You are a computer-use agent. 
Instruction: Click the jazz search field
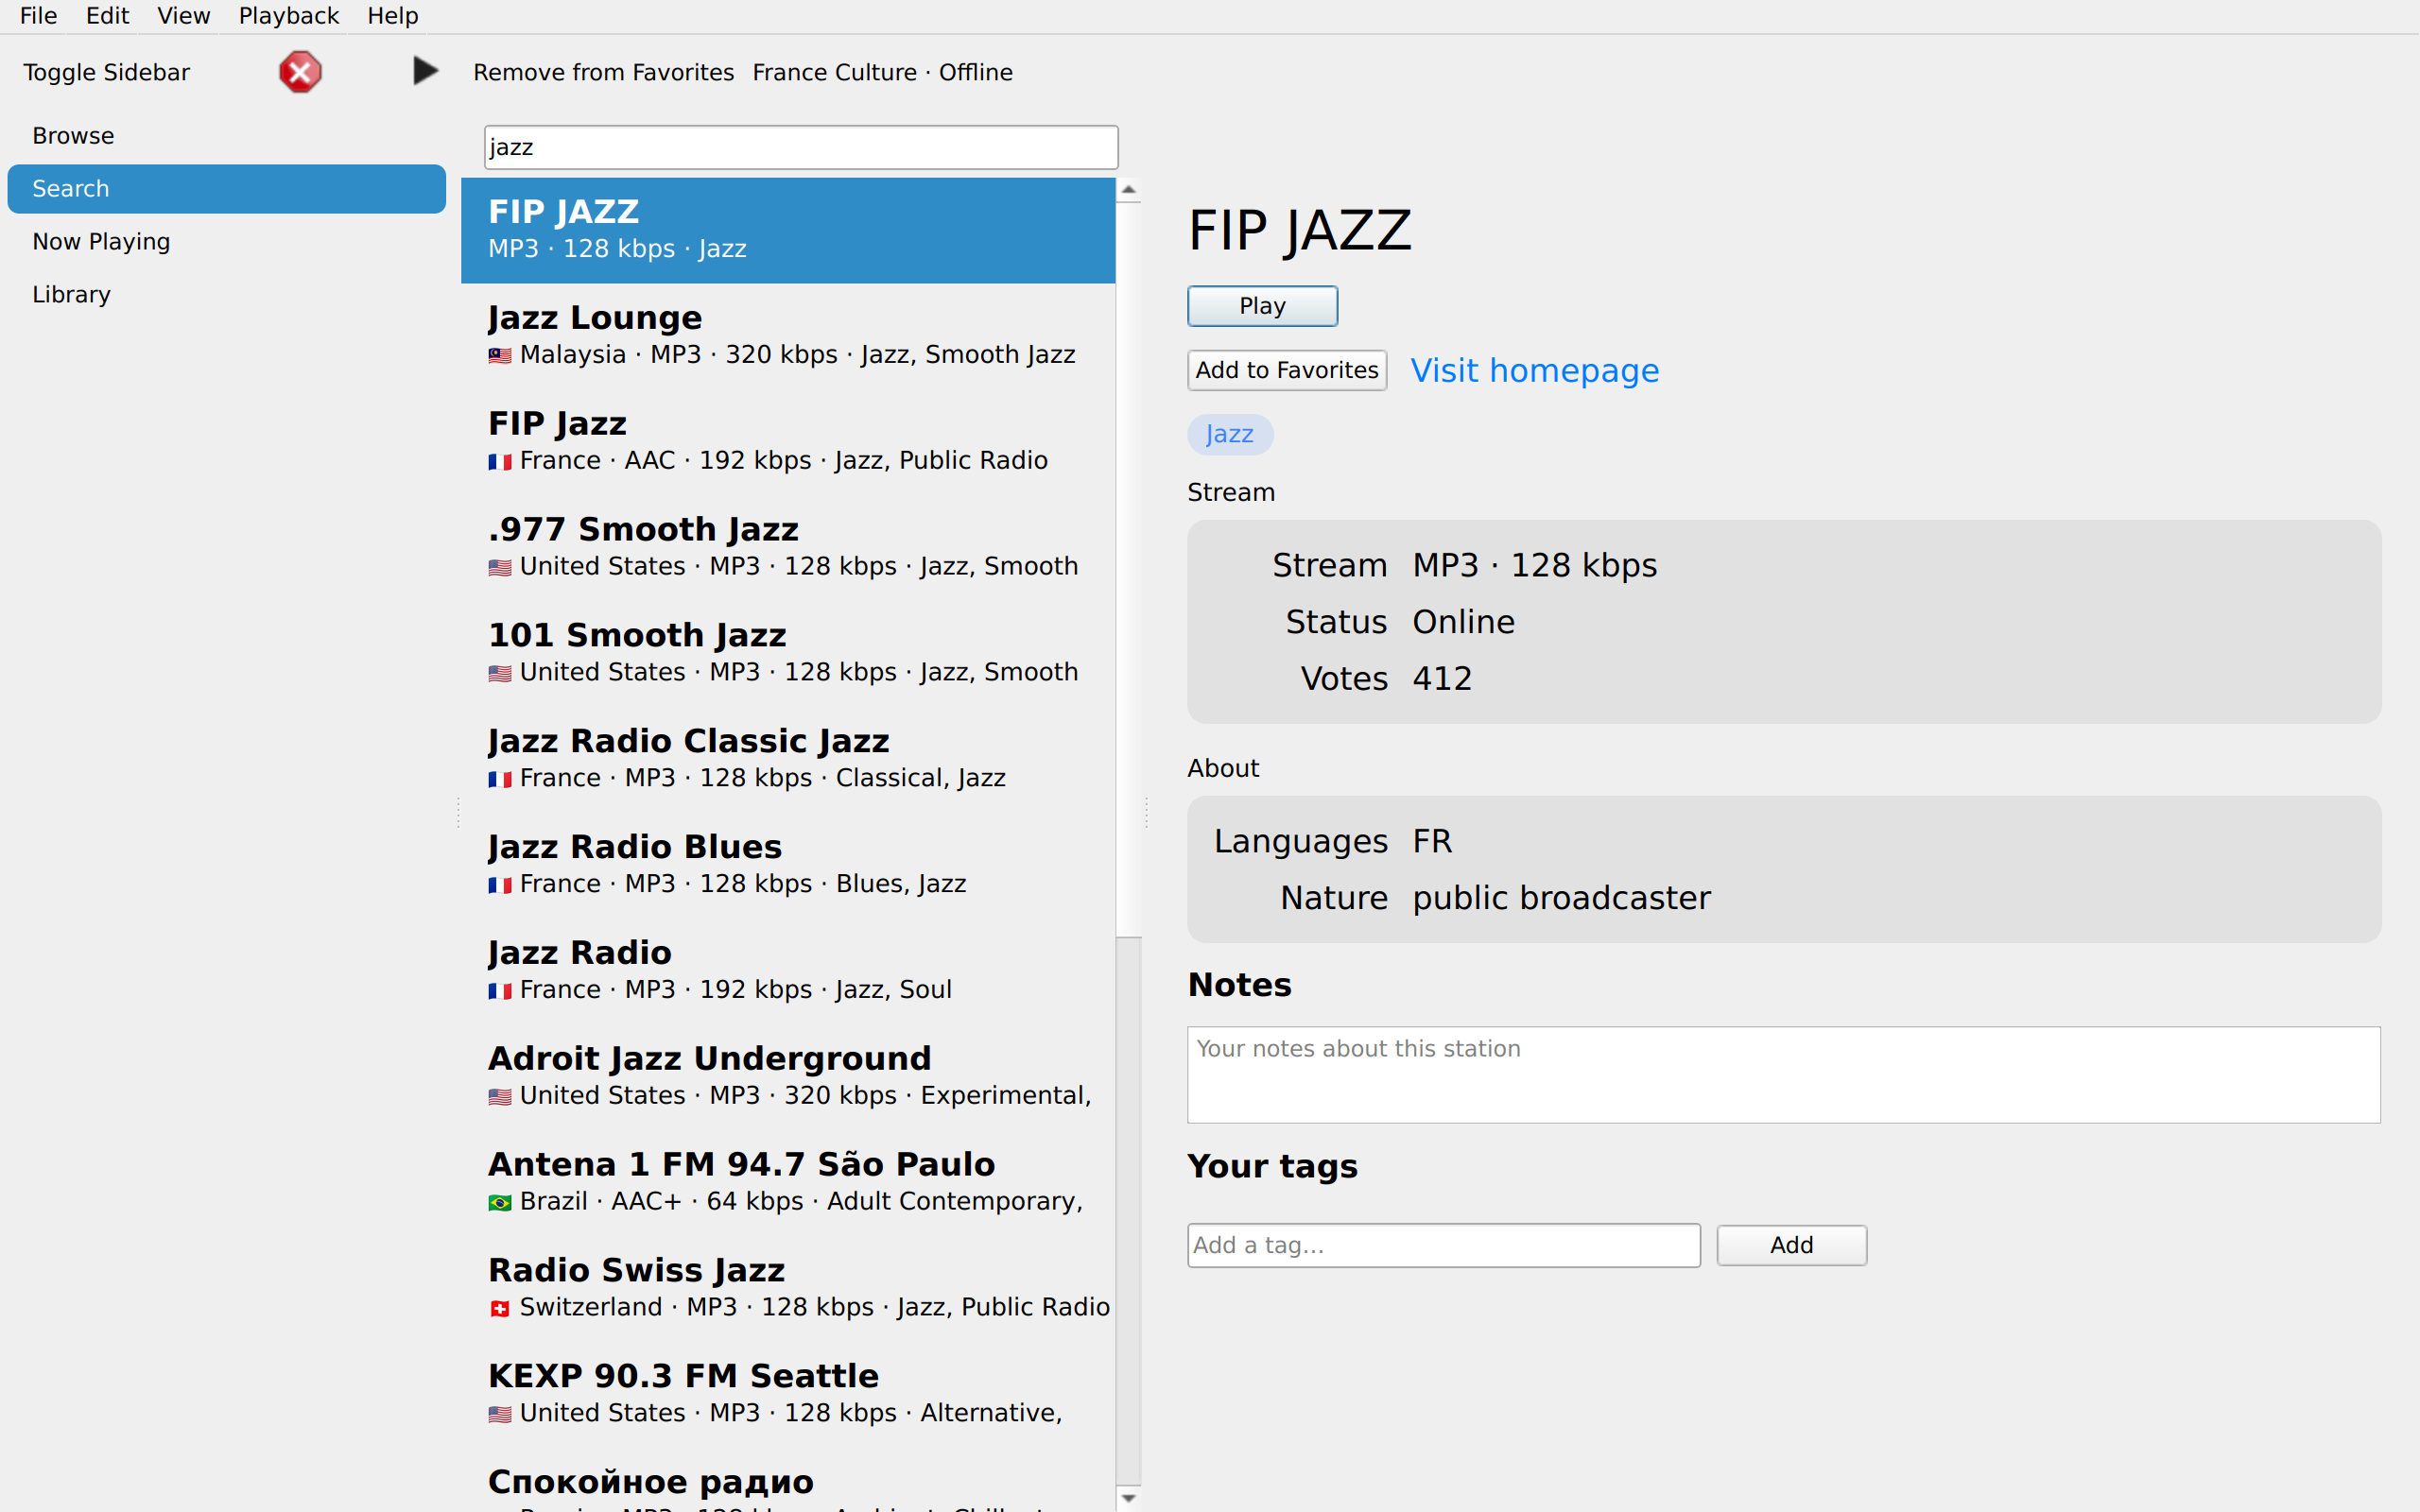coord(801,147)
